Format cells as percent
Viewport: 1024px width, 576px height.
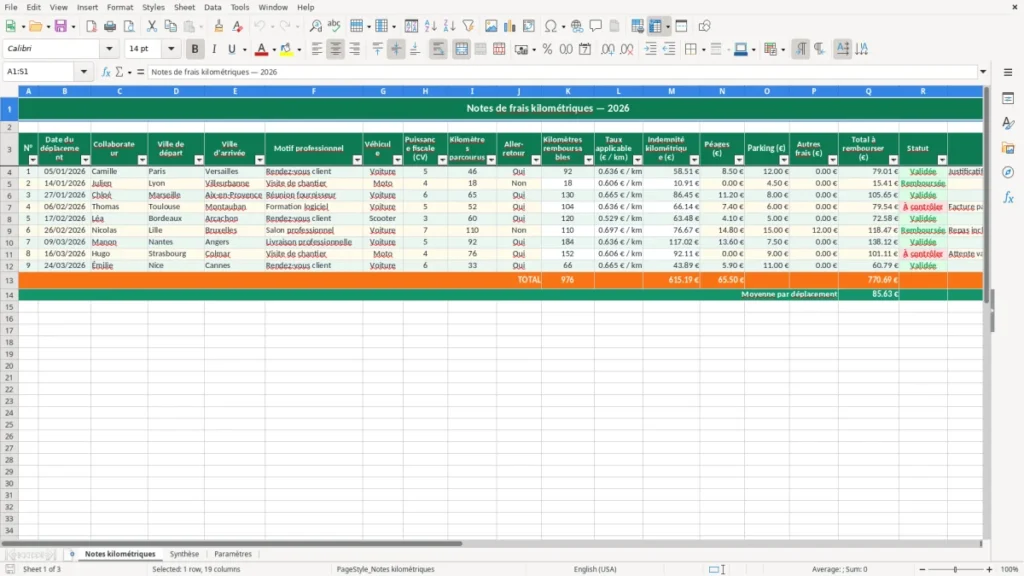(x=547, y=49)
